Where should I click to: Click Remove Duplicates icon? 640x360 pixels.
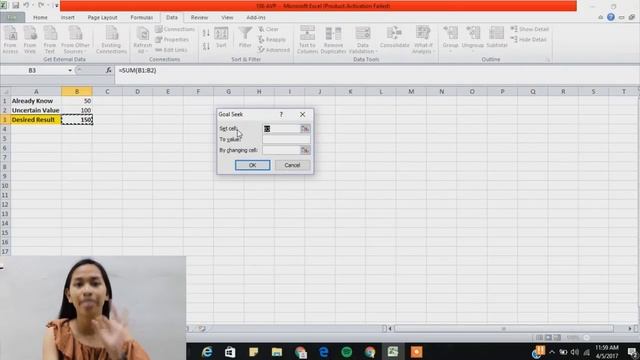[x=333, y=40]
